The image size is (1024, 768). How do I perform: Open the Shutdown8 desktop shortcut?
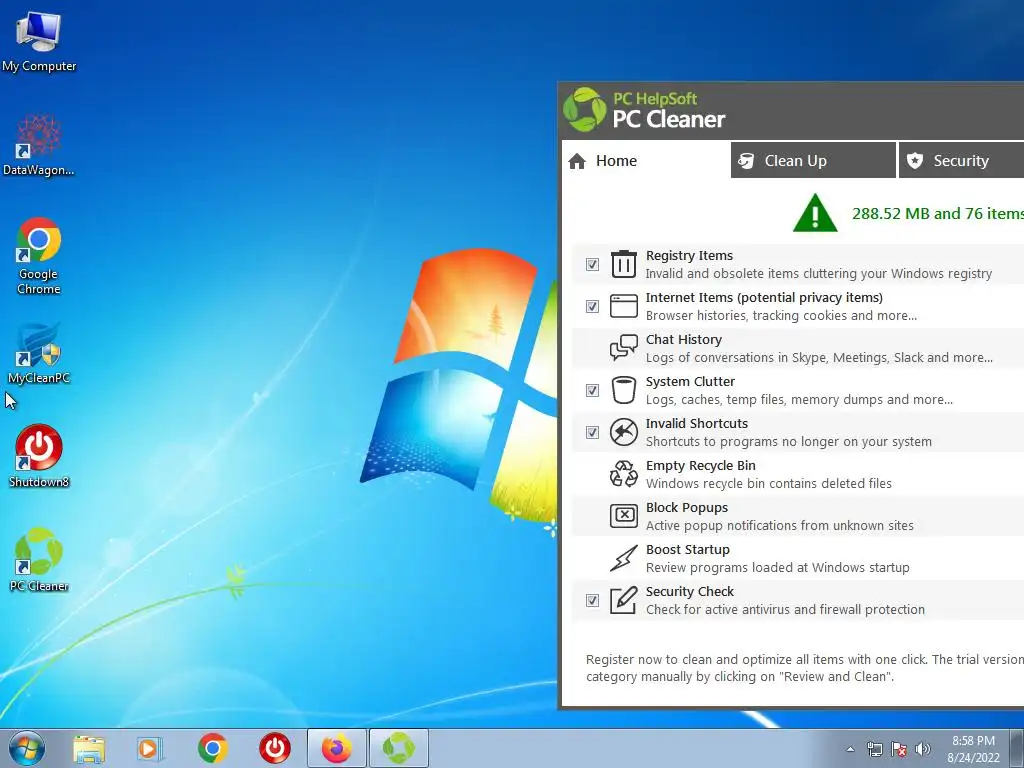point(39,456)
